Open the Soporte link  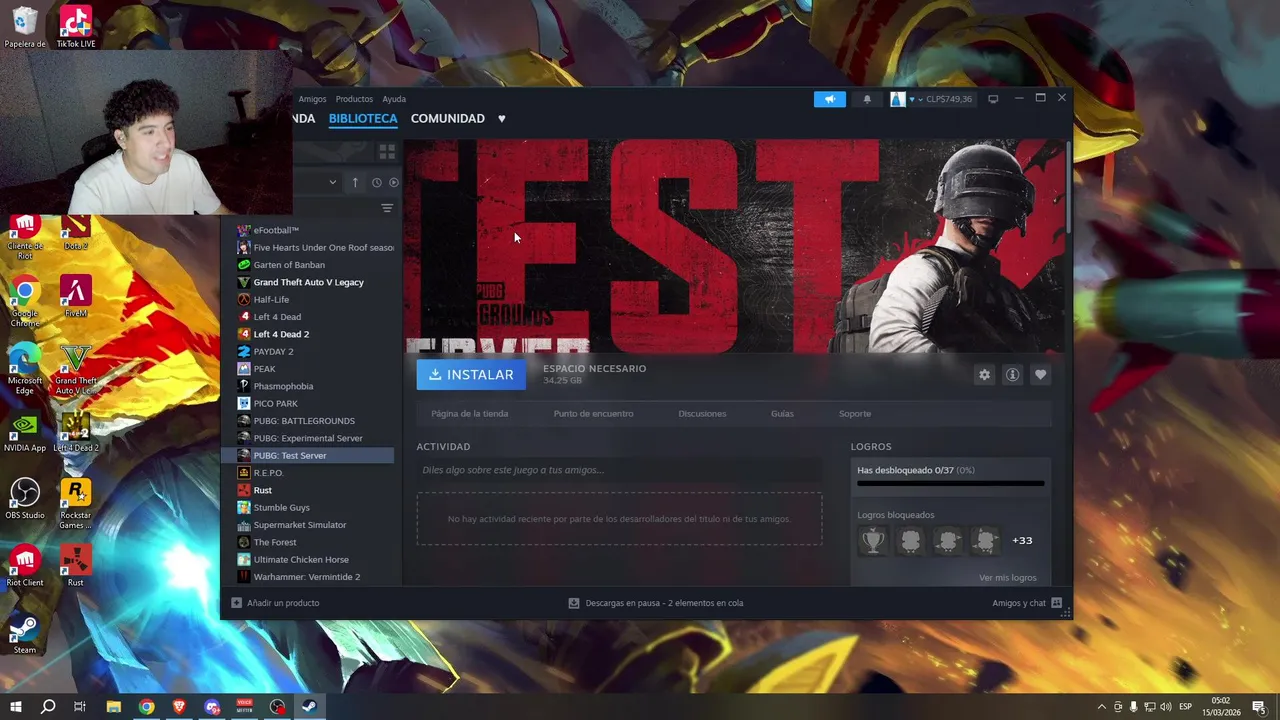[x=855, y=413]
